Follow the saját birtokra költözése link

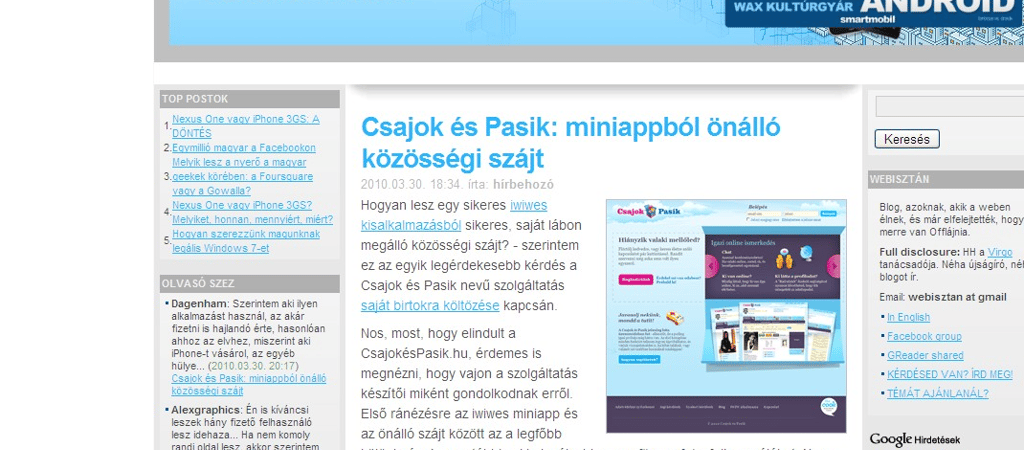[x=430, y=305]
